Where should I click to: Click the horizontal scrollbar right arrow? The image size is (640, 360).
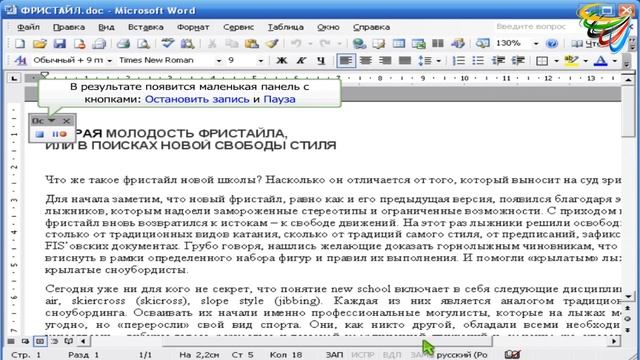coord(613,341)
